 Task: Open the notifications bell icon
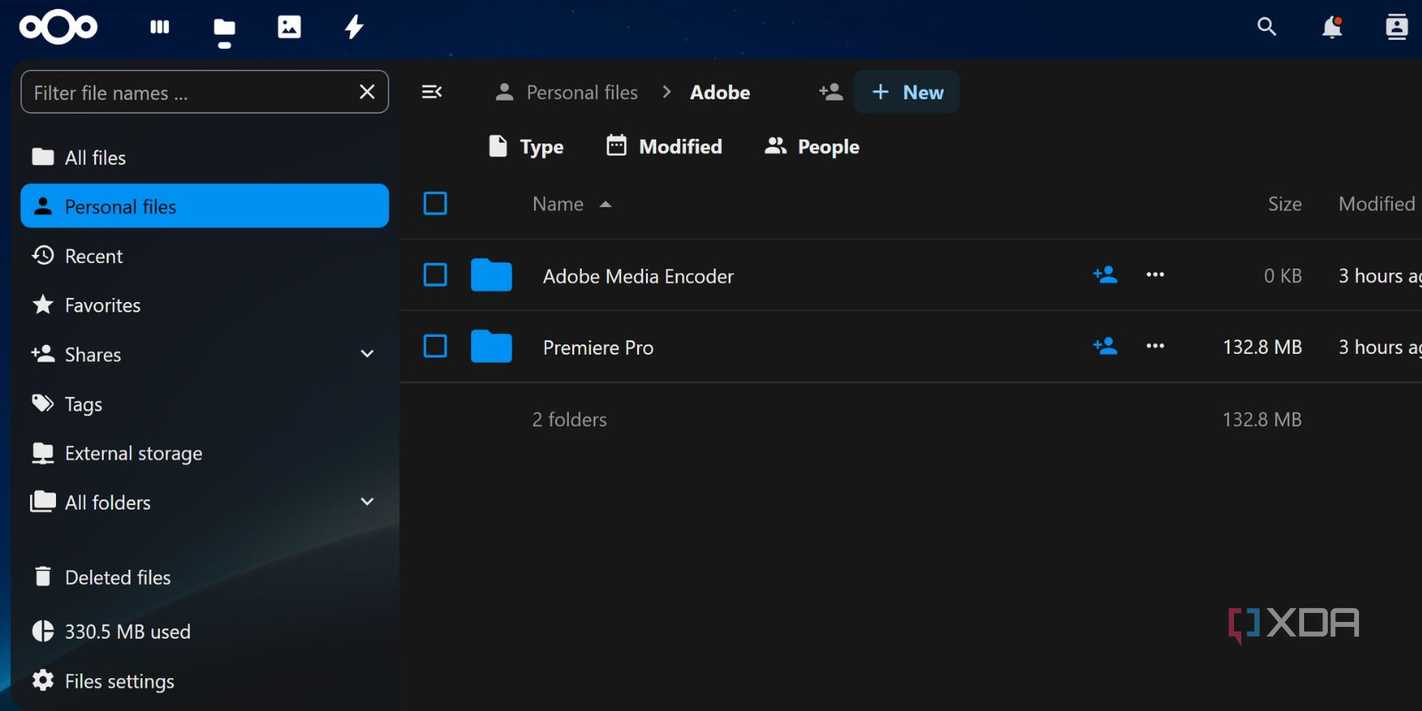(x=1332, y=27)
